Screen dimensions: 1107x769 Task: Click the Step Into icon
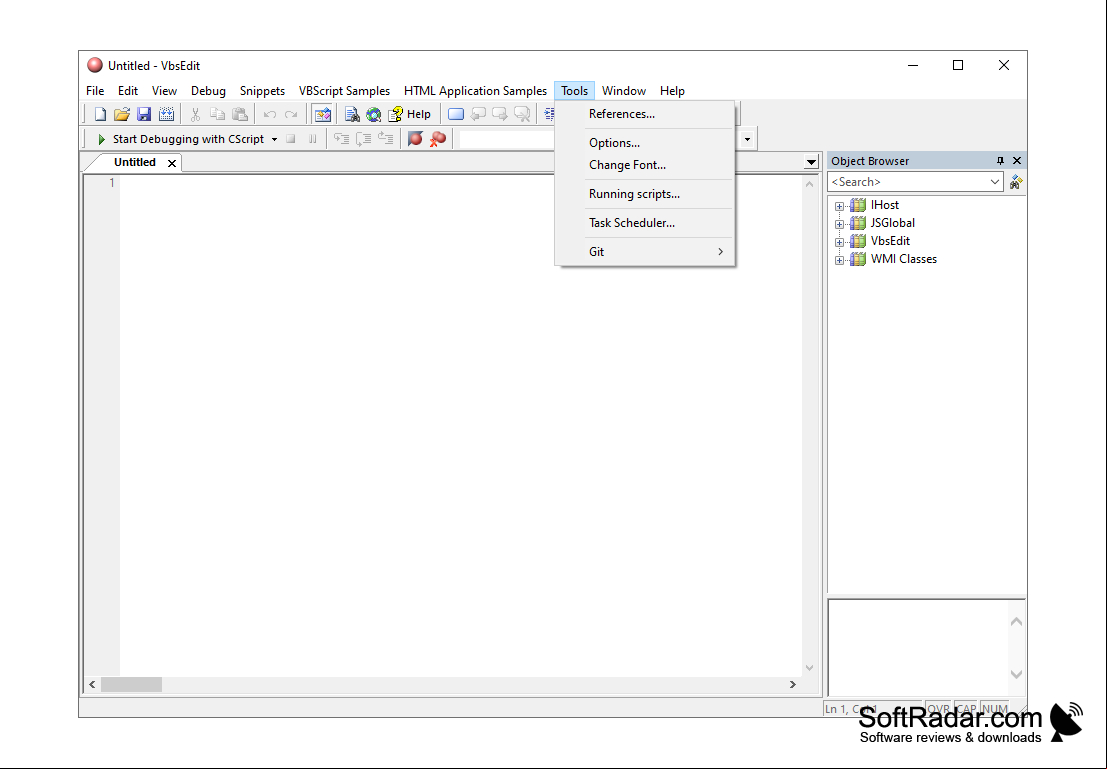point(342,139)
